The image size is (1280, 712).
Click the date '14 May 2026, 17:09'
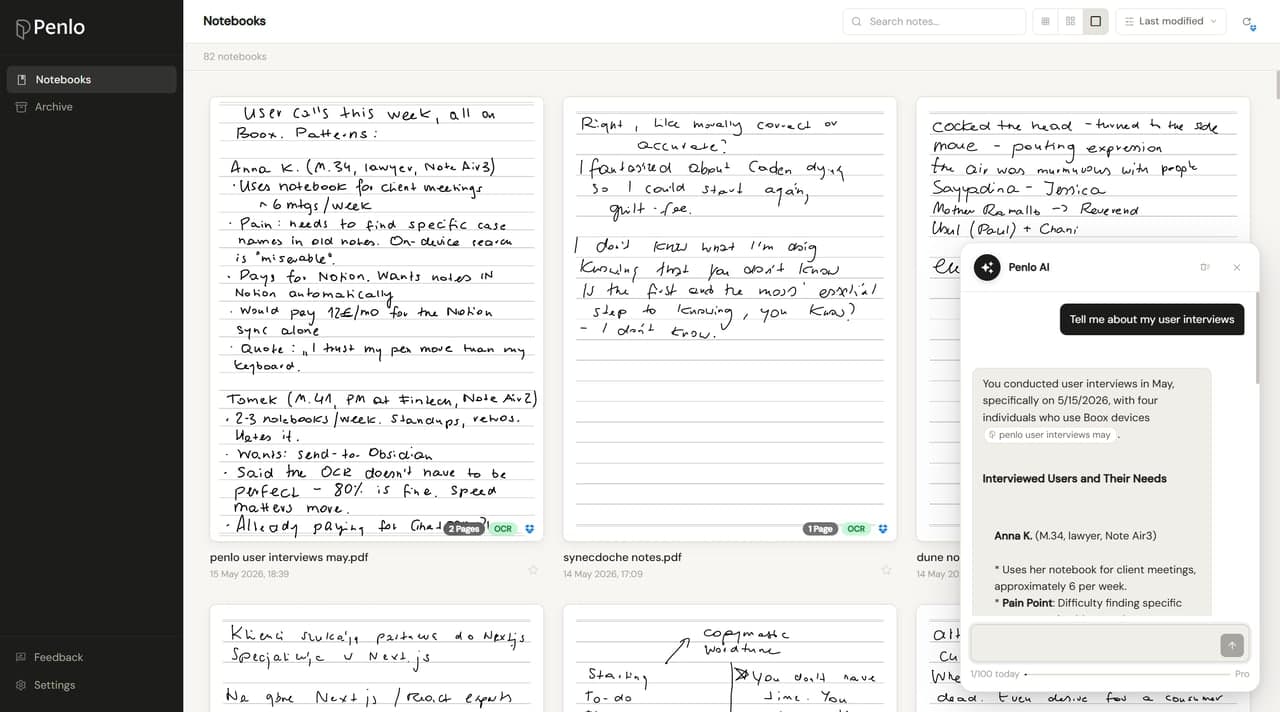point(603,574)
